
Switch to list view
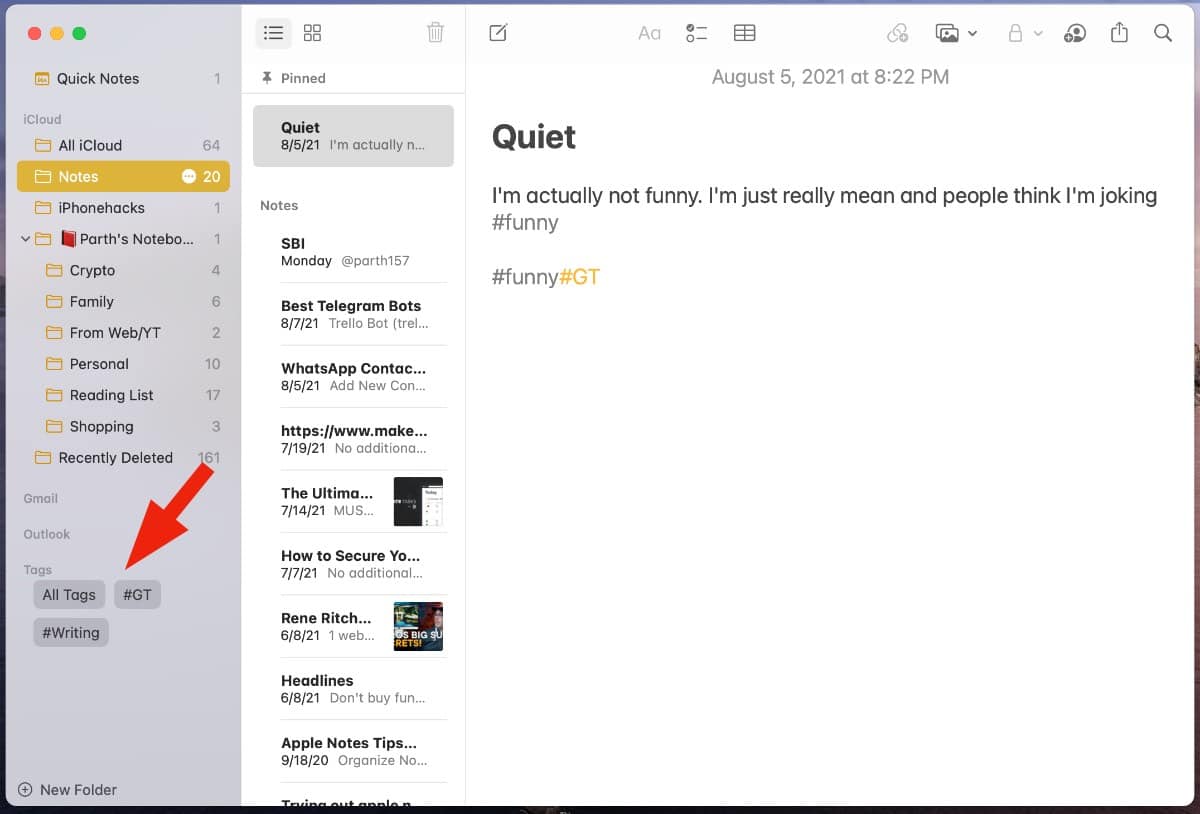click(273, 33)
